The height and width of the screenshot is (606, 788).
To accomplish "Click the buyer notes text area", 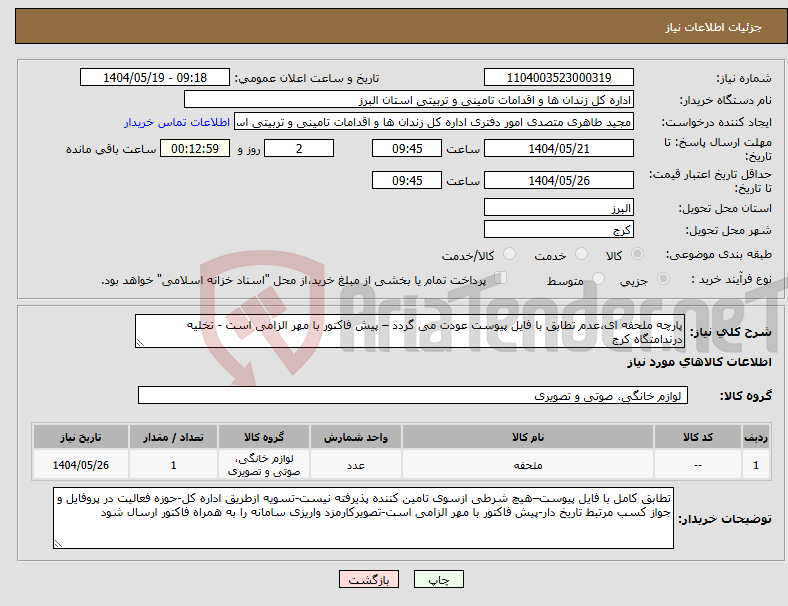I will click(x=363, y=518).
